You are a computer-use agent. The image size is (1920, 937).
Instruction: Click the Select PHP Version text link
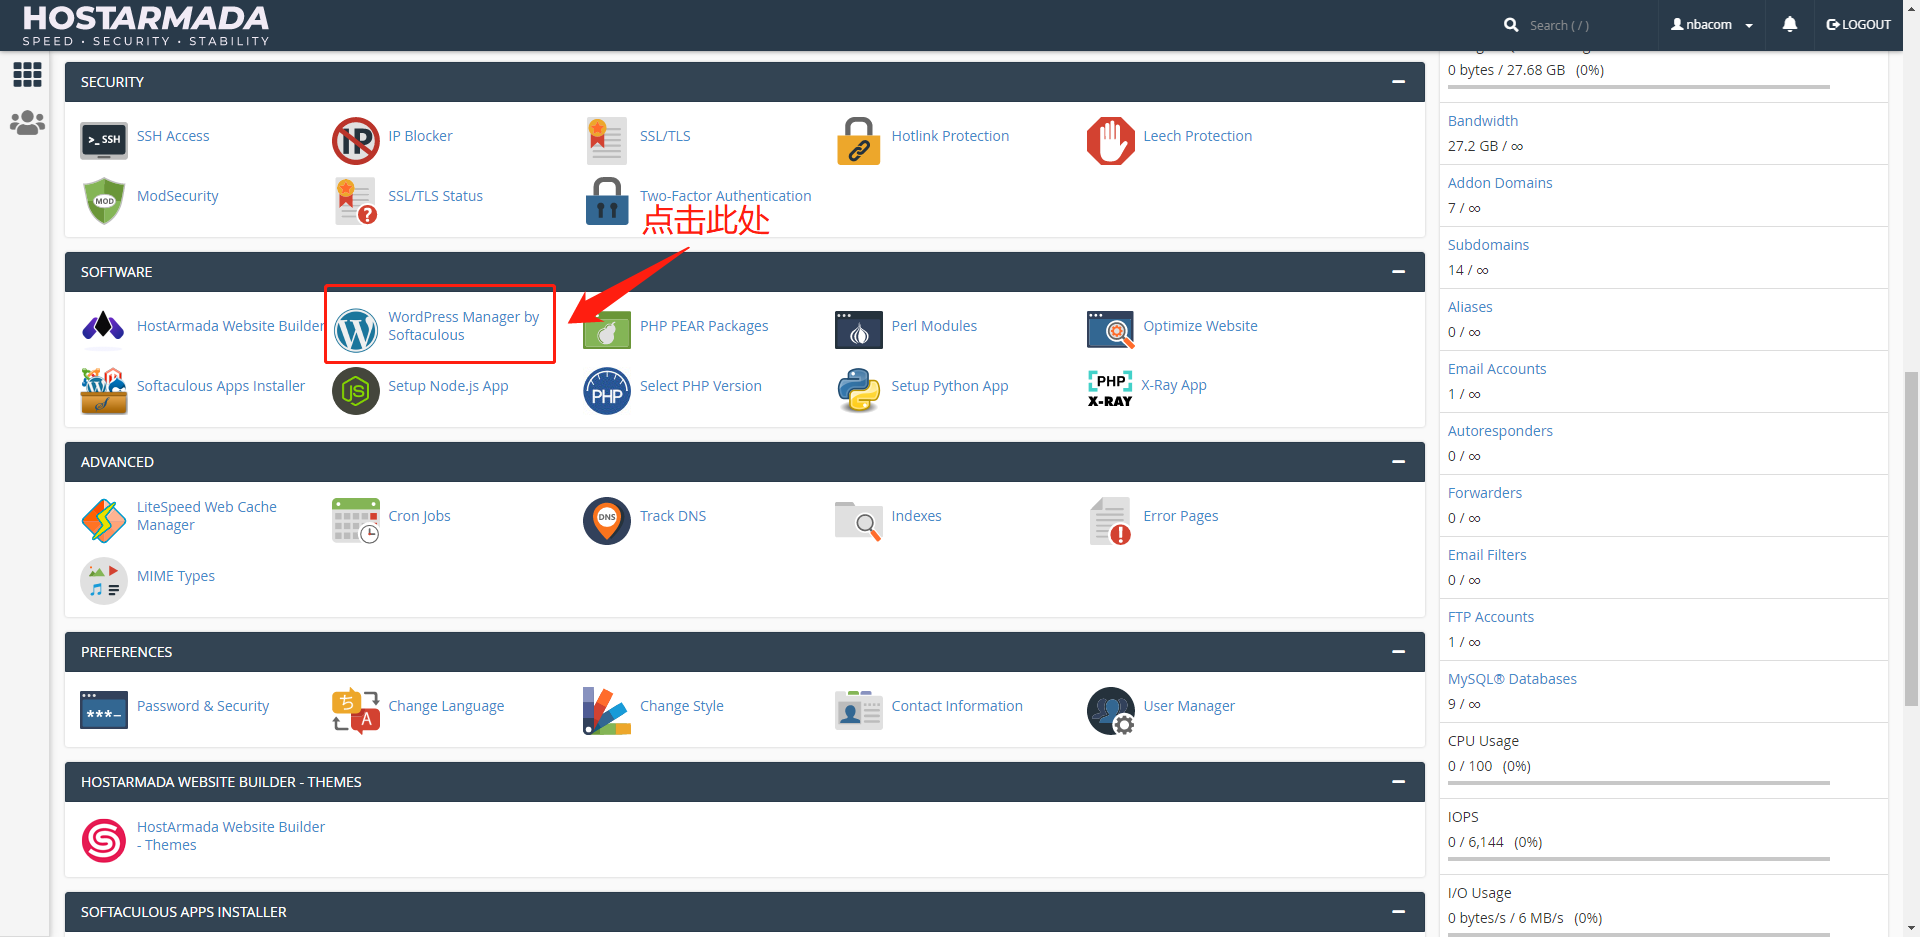[x=701, y=386]
